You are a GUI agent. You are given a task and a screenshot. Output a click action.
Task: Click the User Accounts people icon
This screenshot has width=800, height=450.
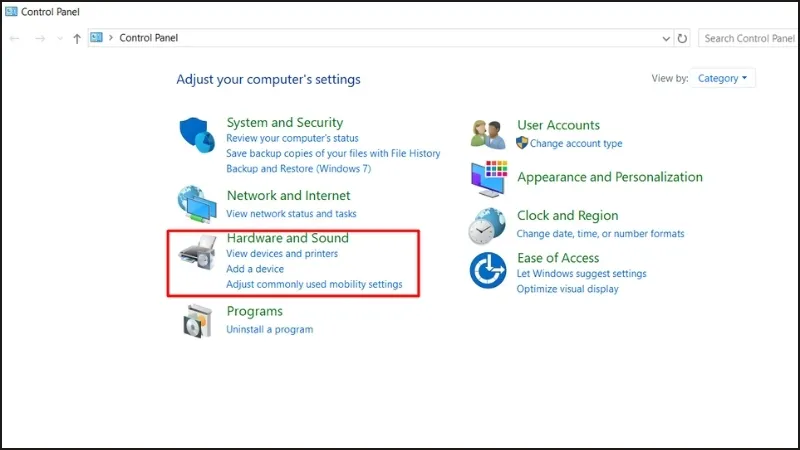coord(488,134)
